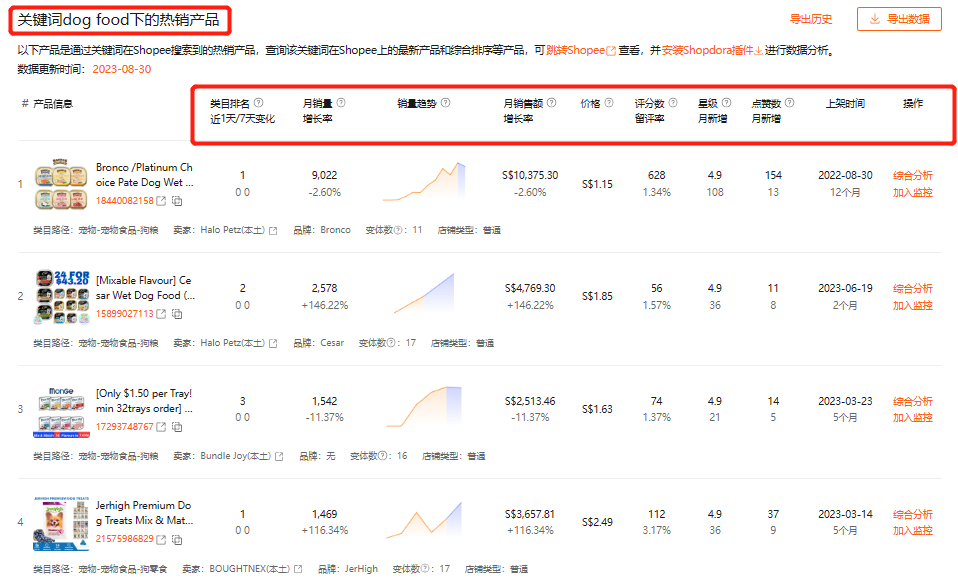Open external link icon next to 21575986829
This screenshot has height=587, width=958.
point(161,539)
